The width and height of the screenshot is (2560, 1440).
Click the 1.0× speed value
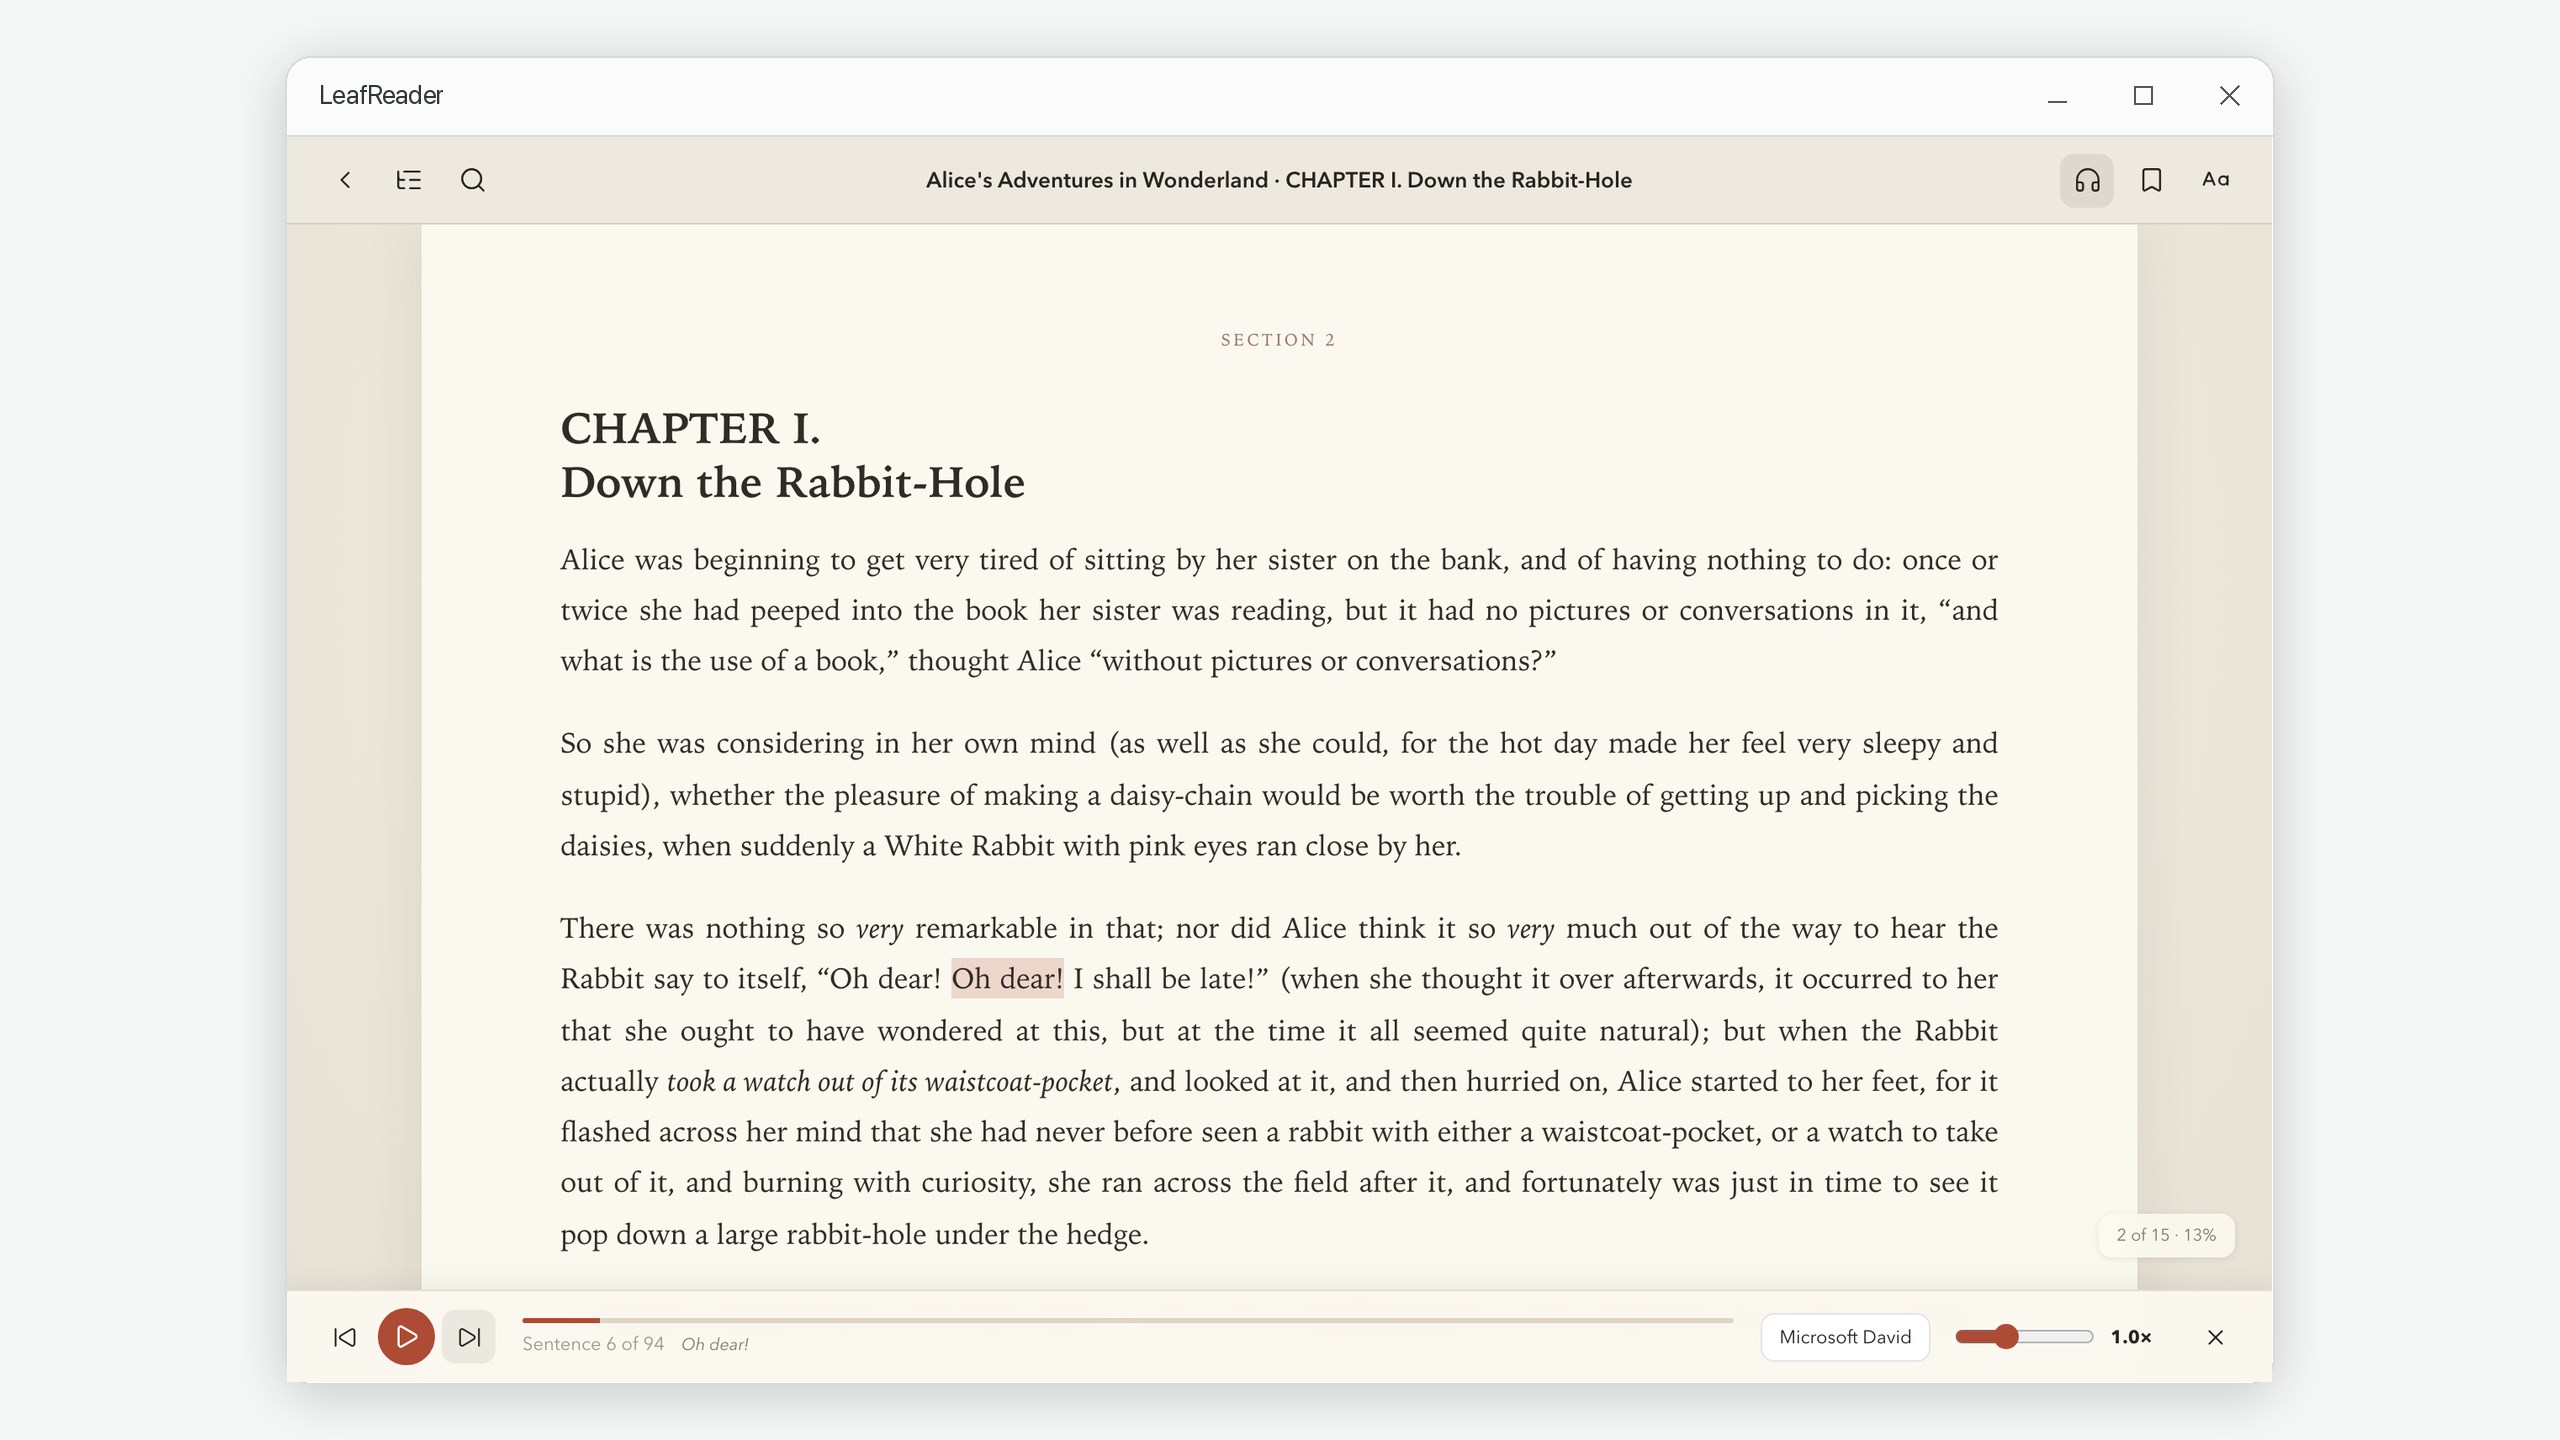click(x=2131, y=1337)
